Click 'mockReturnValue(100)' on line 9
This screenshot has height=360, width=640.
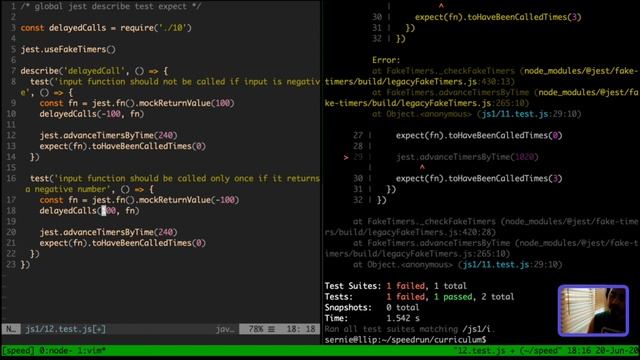[187, 103]
